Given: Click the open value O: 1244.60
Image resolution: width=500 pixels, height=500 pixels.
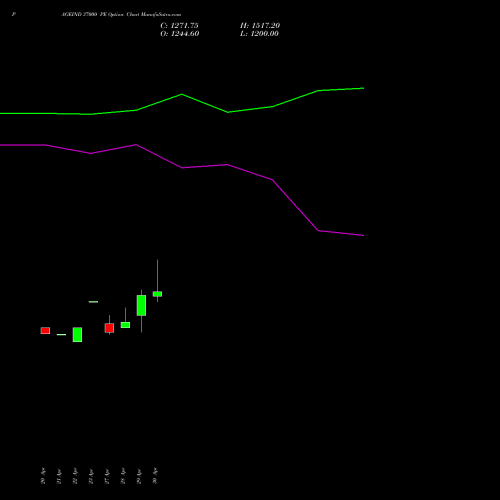Looking at the screenshot, I should tap(180, 34).
